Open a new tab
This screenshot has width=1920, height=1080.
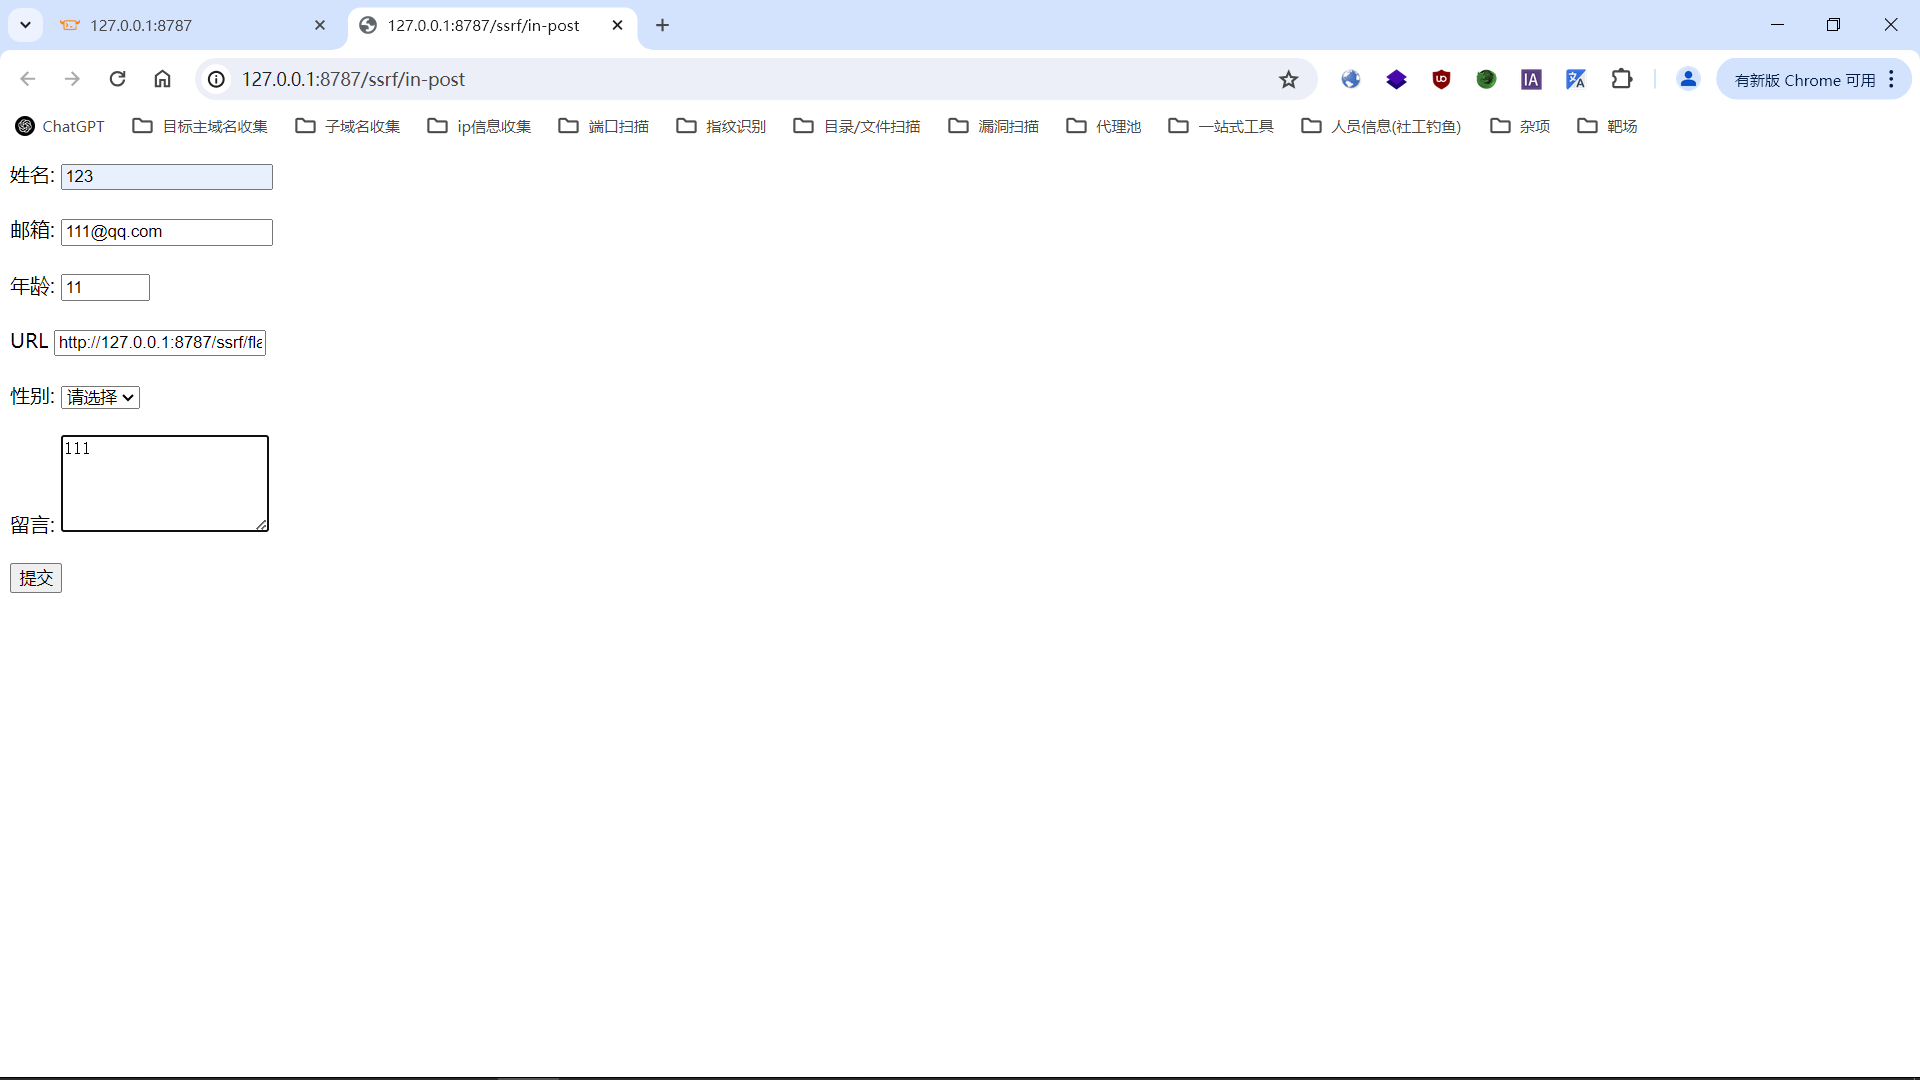pyautogui.click(x=662, y=25)
